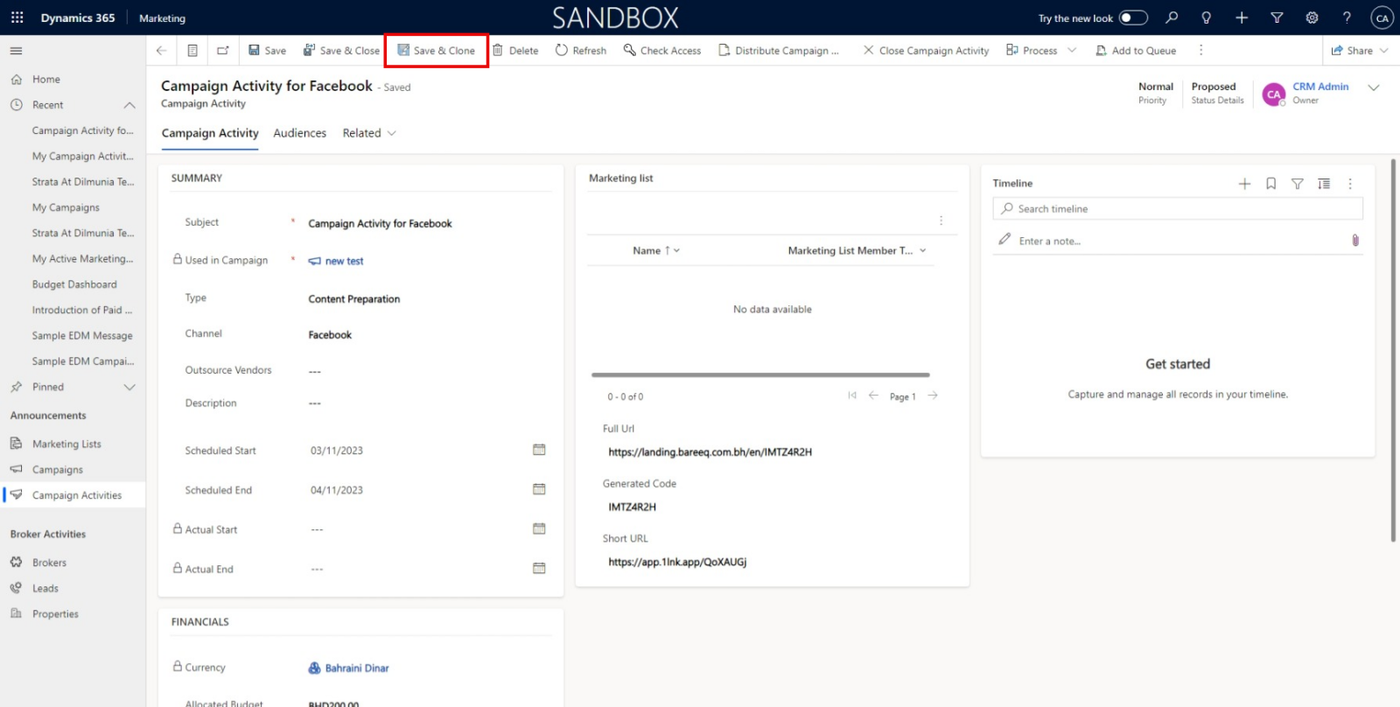The height and width of the screenshot is (707, 1400).
Task: Click the Search timeline input field
Action: pyautogui.click(x=1187, y=209)
